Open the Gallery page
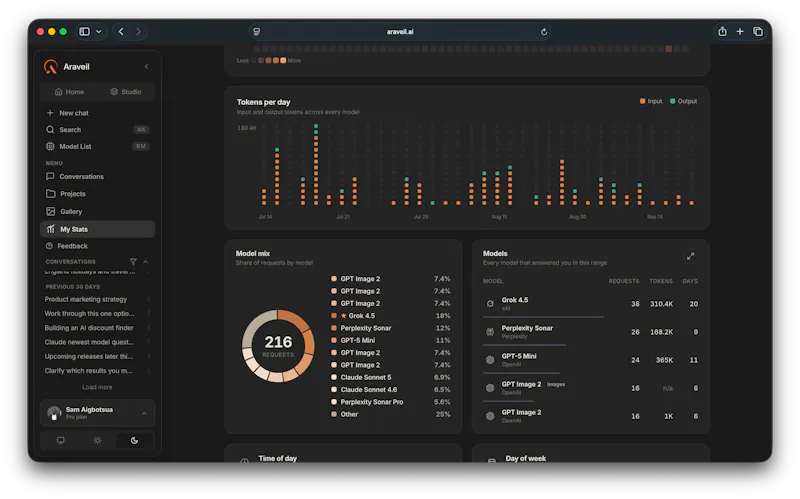800x499 pixels. pos(97,211)
